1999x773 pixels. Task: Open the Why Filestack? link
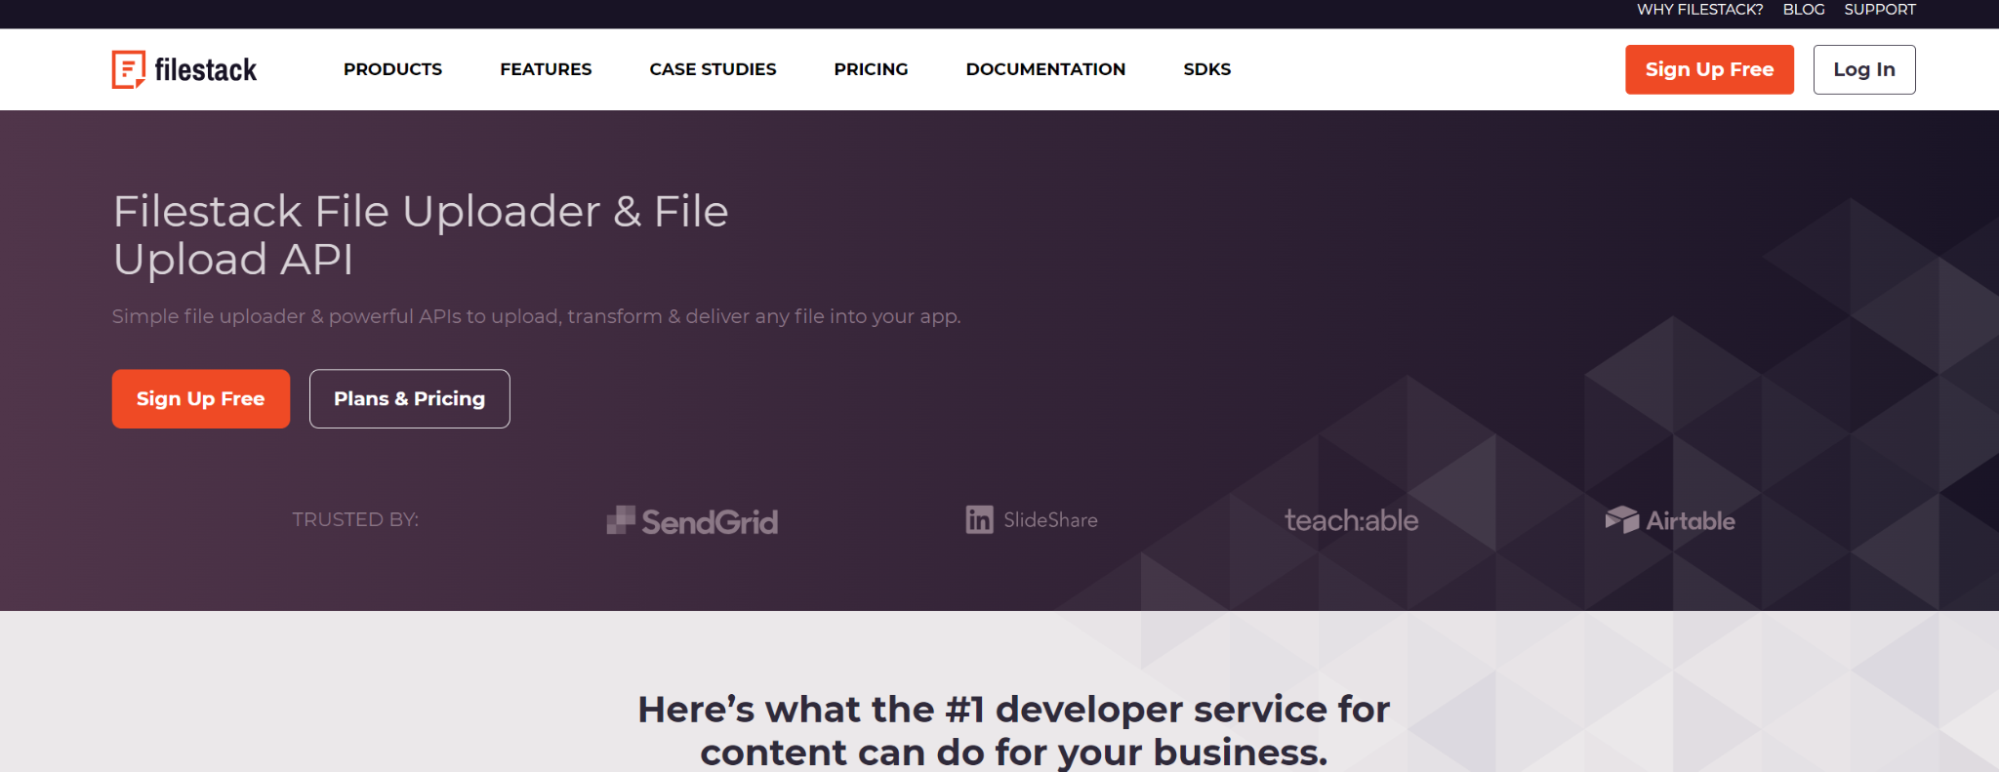[1700, 9]
